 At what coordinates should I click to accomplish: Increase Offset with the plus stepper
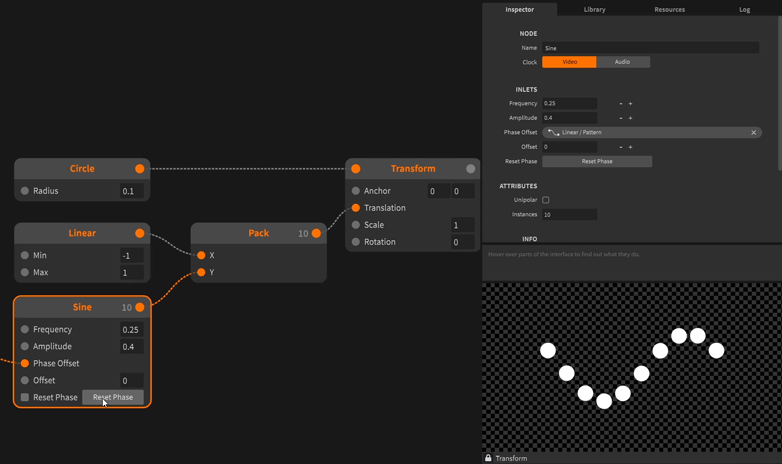click(630, 147)
